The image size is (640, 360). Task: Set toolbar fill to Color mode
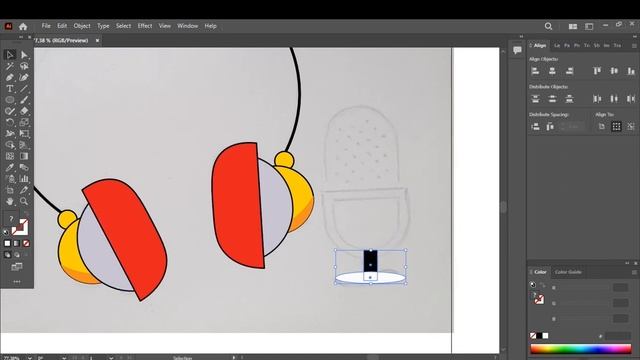[7, 243]
